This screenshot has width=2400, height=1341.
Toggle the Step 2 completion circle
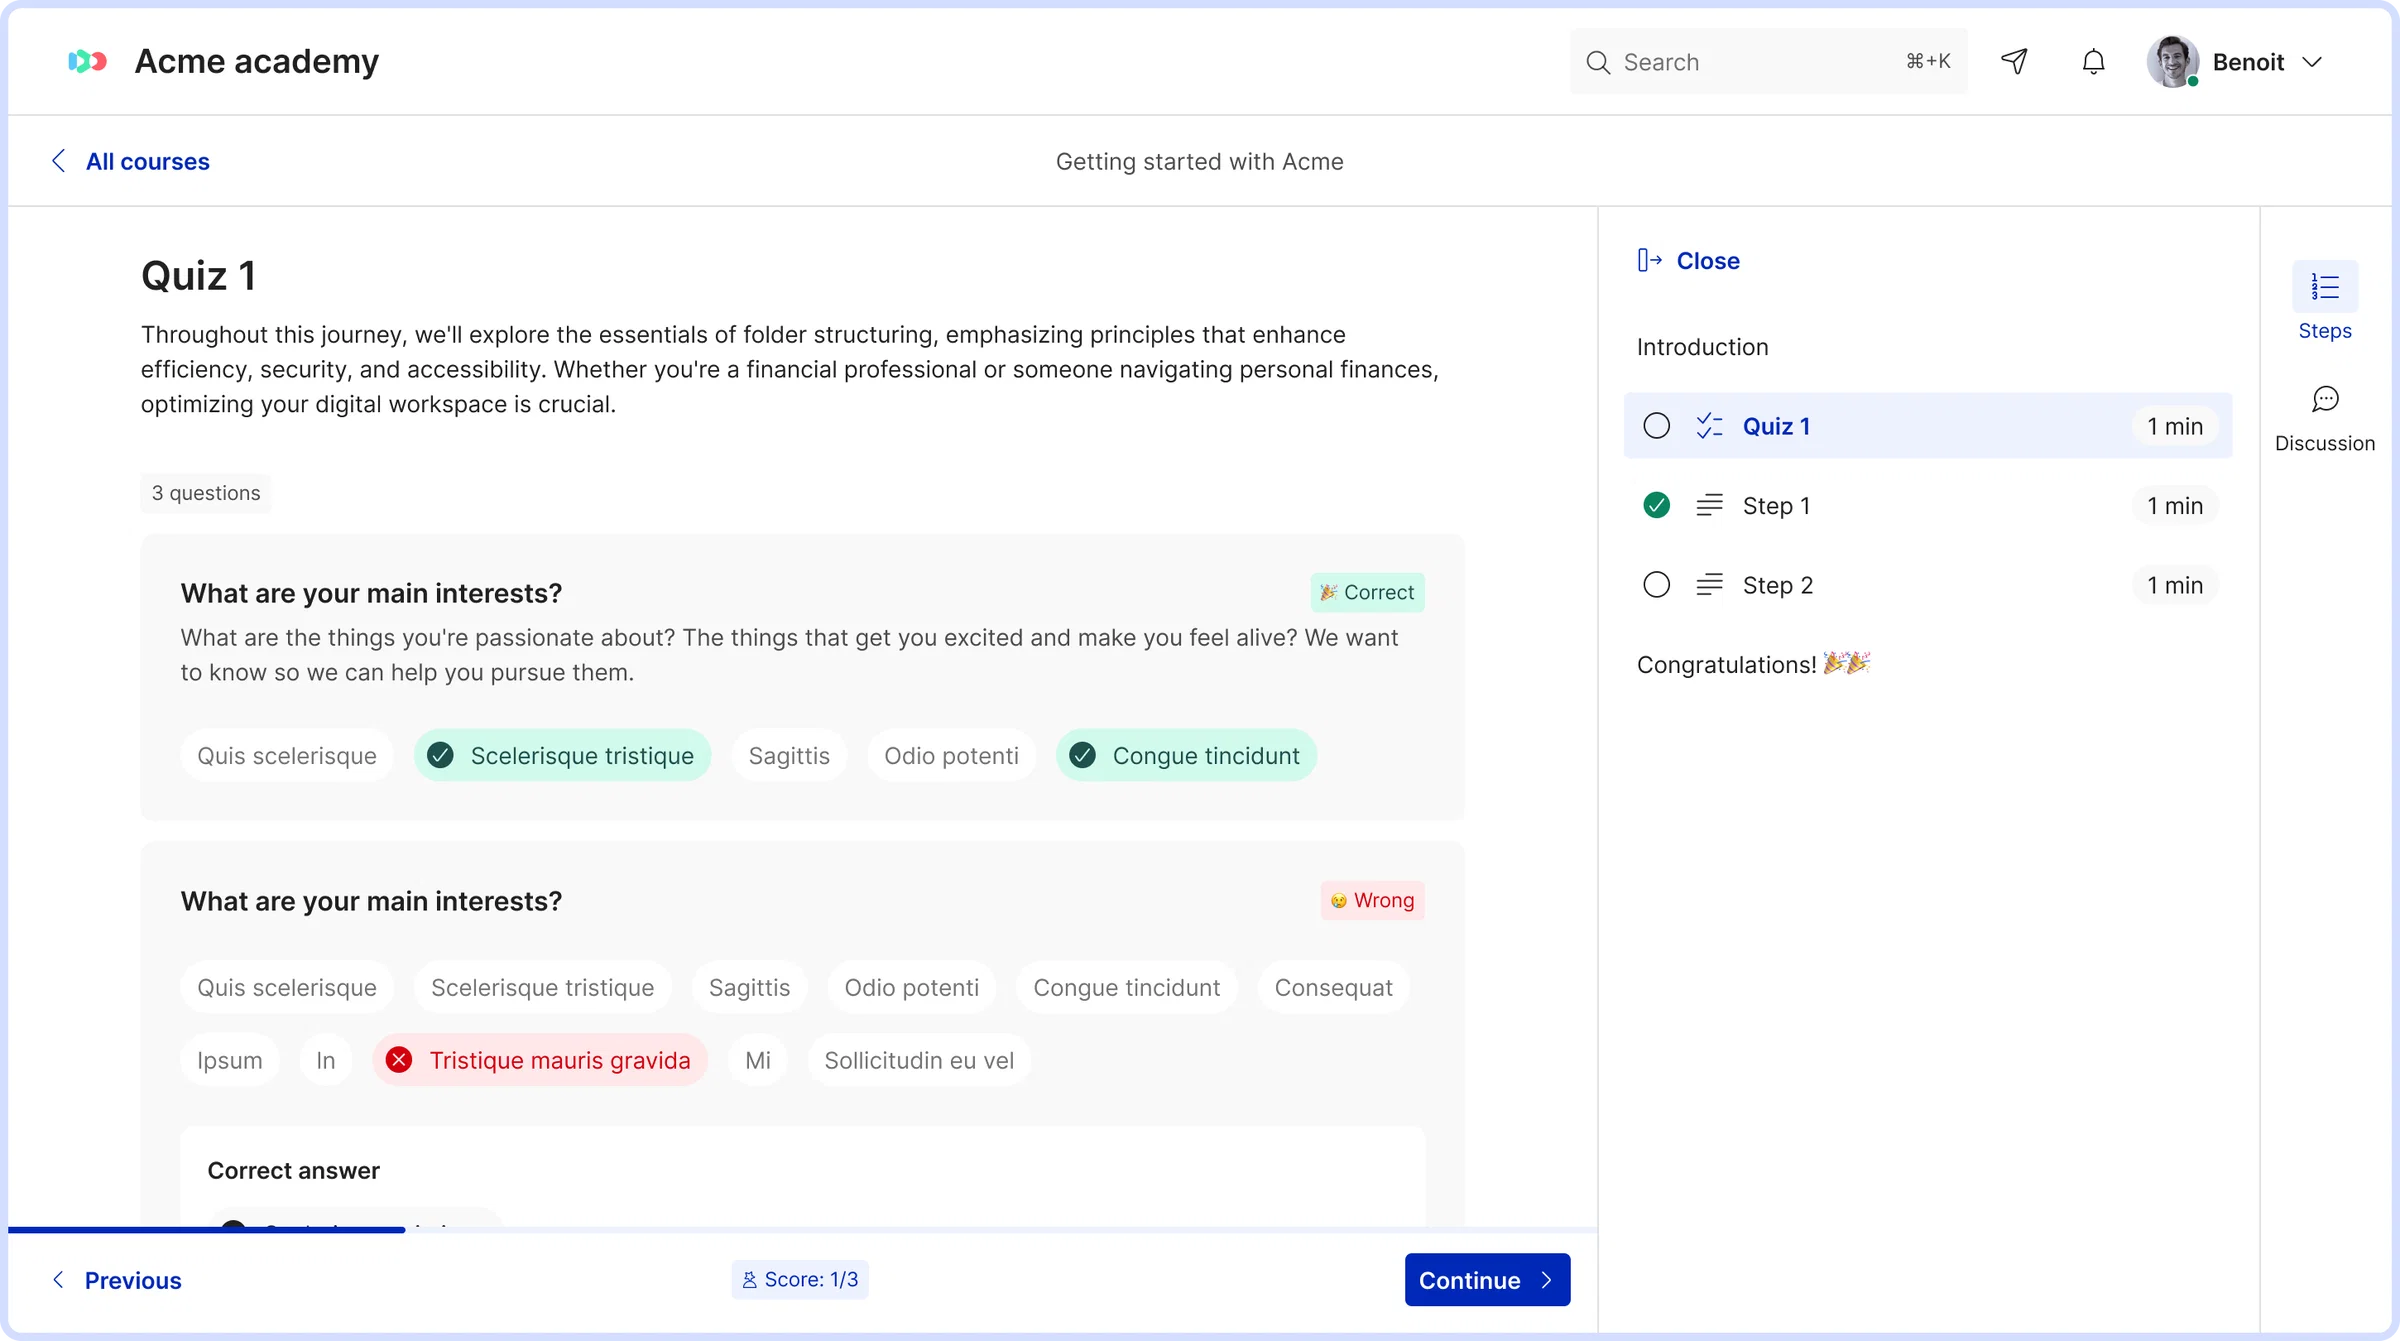click(1657, 585)
